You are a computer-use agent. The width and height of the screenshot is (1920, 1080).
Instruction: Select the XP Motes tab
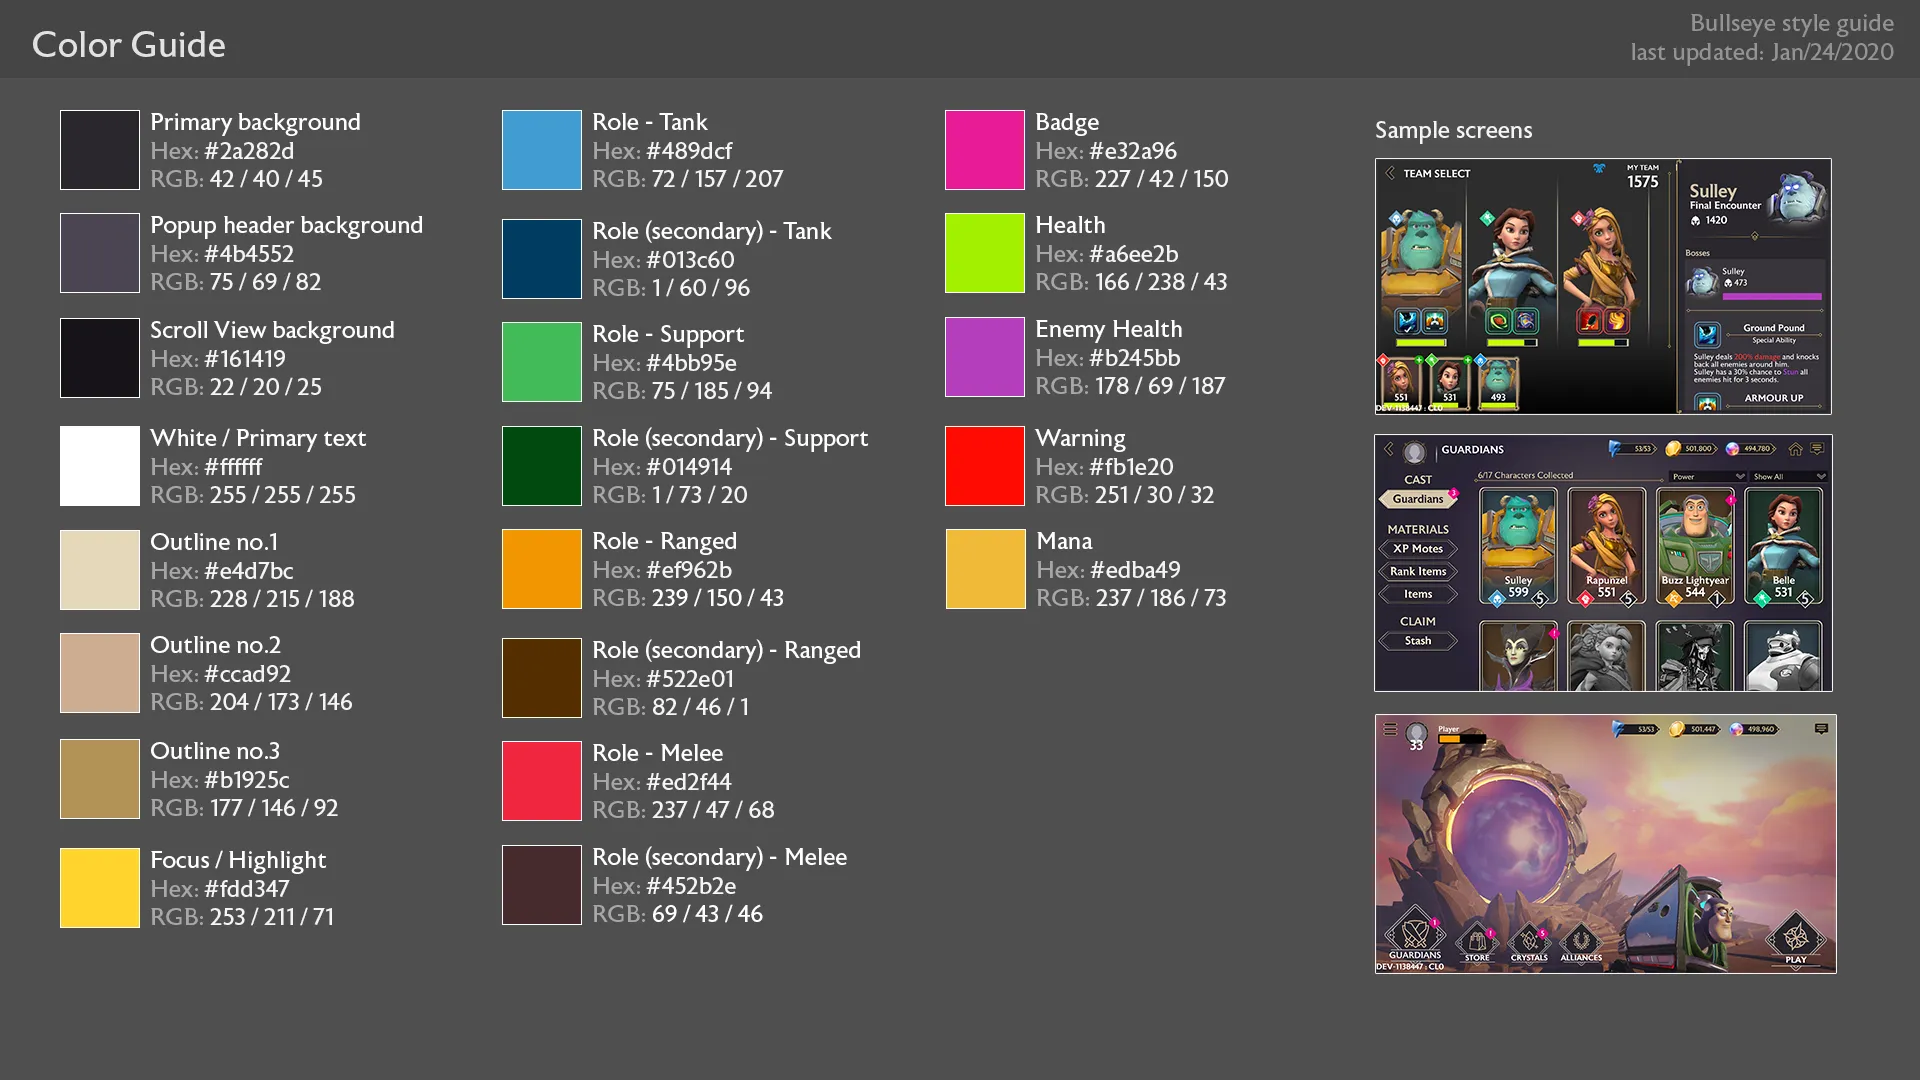coord(1418,549)
